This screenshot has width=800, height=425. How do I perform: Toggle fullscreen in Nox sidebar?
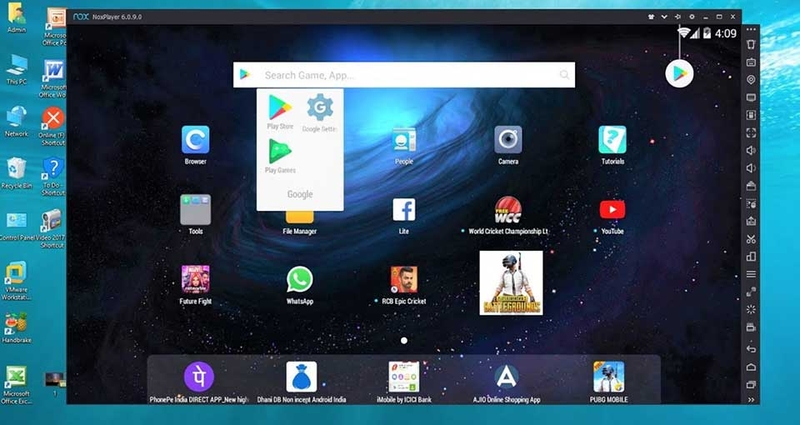[x=751, y=133]
